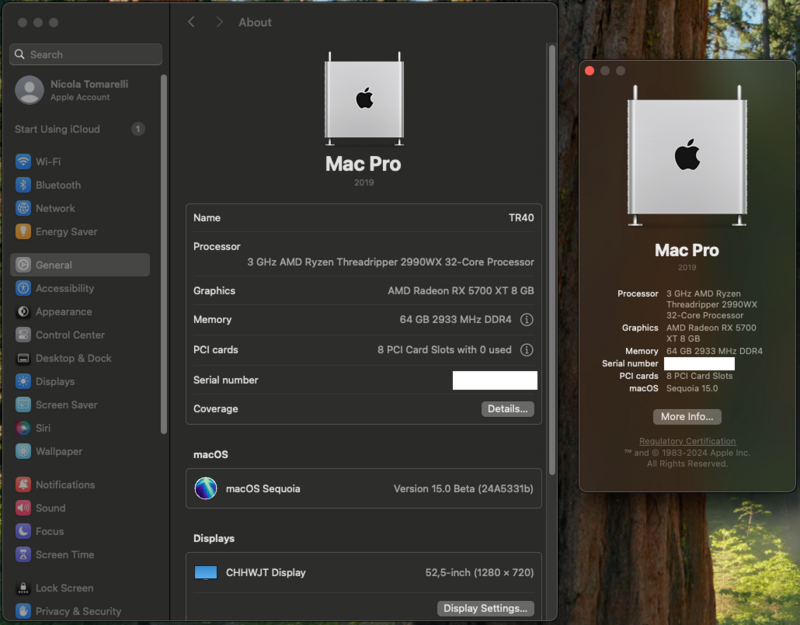
Task: Open Regulatory Certification link
Action: tap(686, 440)
